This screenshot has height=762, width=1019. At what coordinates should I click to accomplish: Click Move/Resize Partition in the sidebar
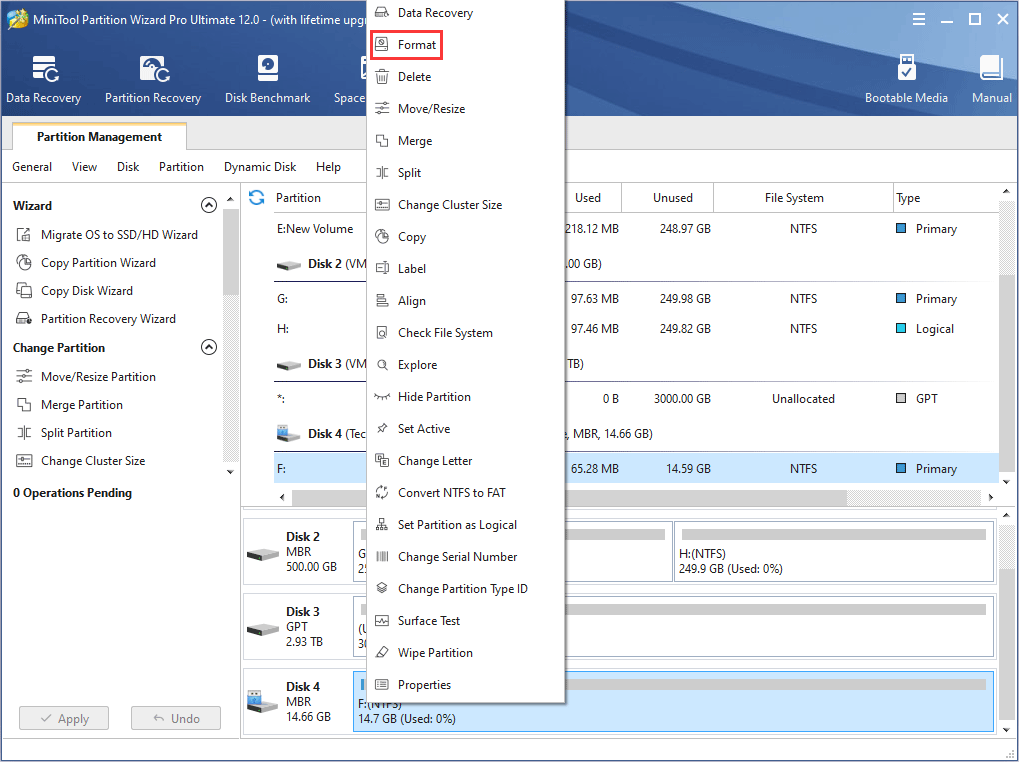tap(86, 376)
